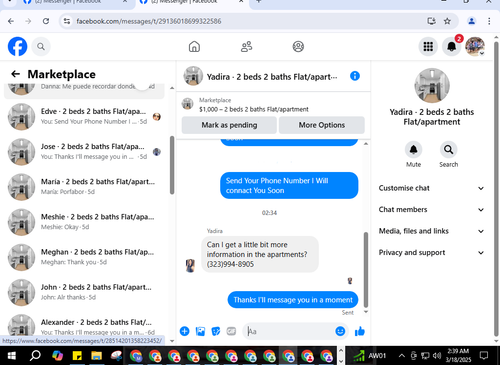This screenshot has width=500, height=365.
Task: Open Edve conversation in list
Action: pos(84,116)
